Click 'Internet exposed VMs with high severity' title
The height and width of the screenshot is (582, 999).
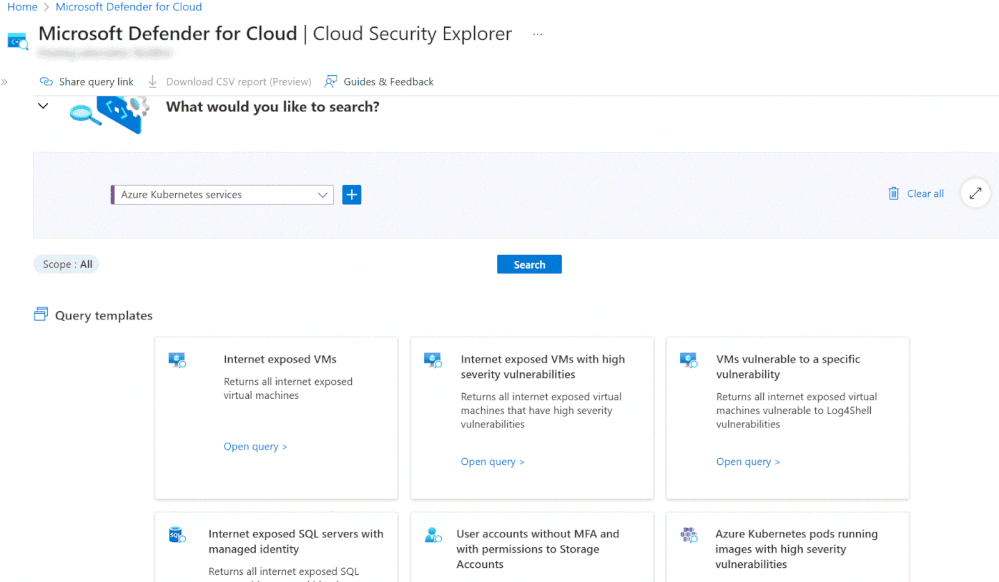pyautogui.click(x=543, y=367)
